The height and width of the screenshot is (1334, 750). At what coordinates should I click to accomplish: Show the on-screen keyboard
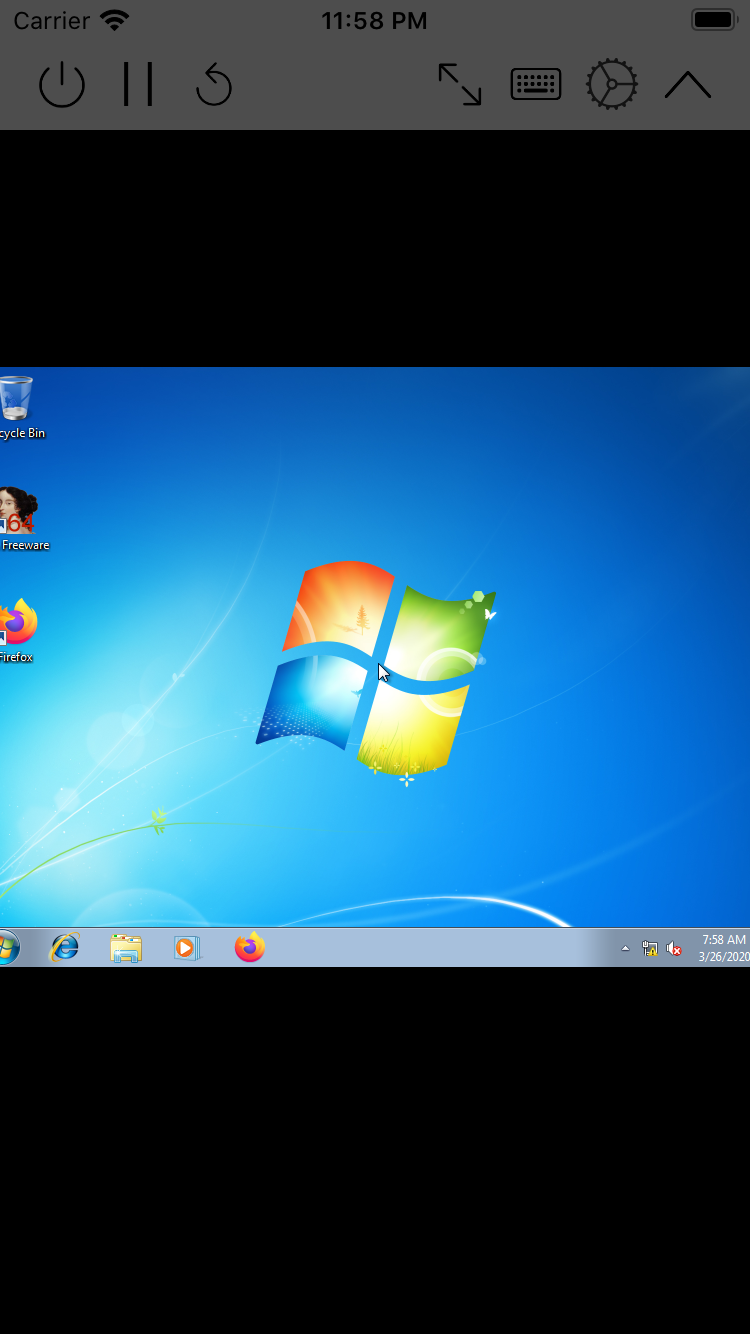(x=536, y=85)
